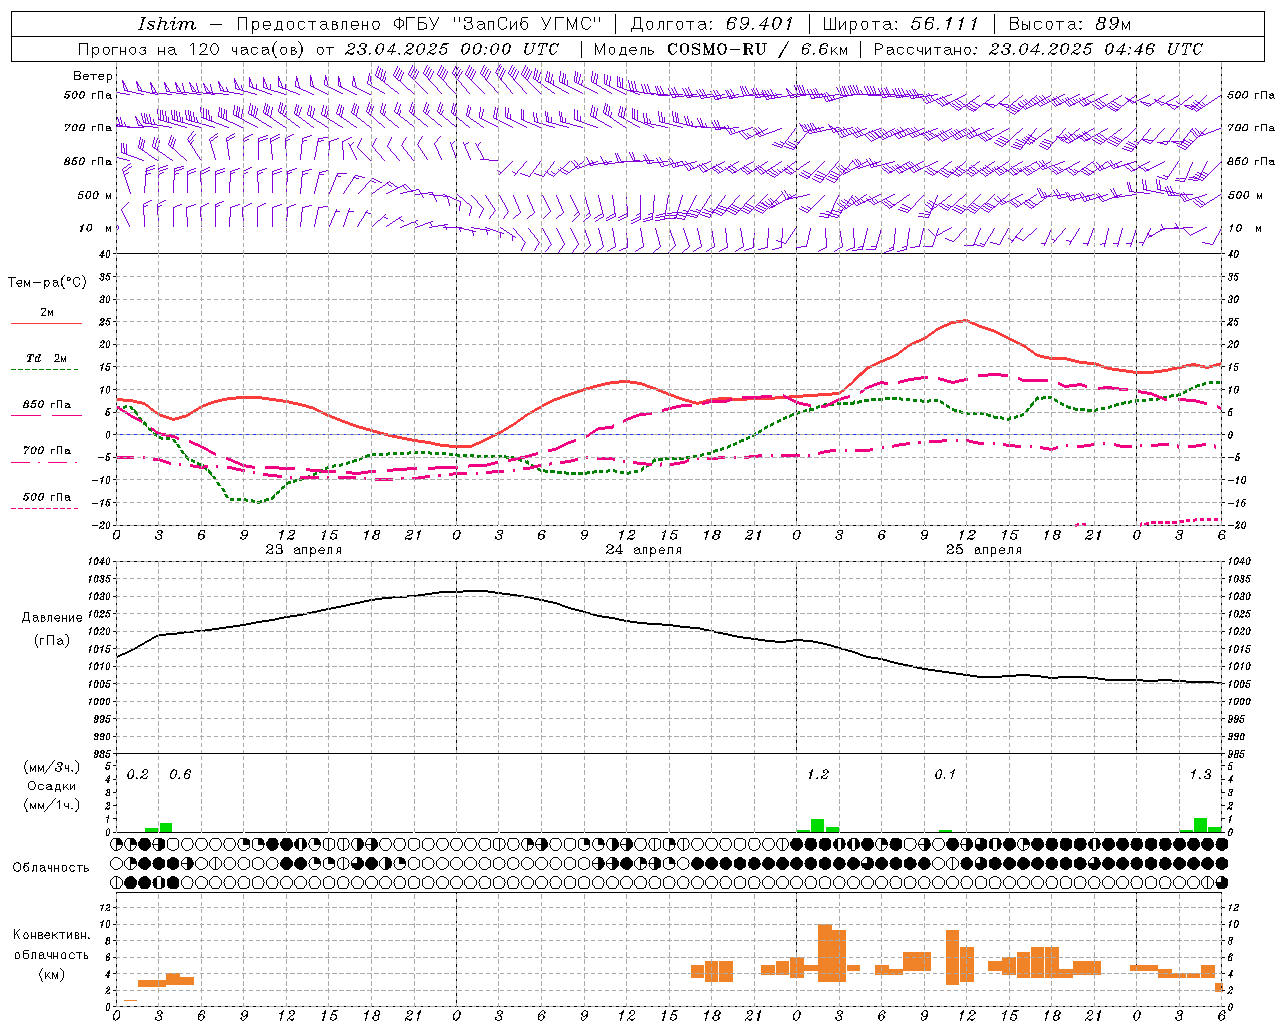Click the left "500 м" wind level label
This screenshot has height=1024, width=1280.
[95, 195]
